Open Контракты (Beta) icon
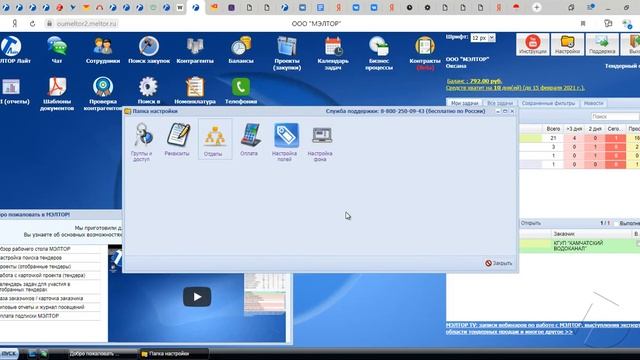This screenshot has width=640, height=360. point(425,53)
